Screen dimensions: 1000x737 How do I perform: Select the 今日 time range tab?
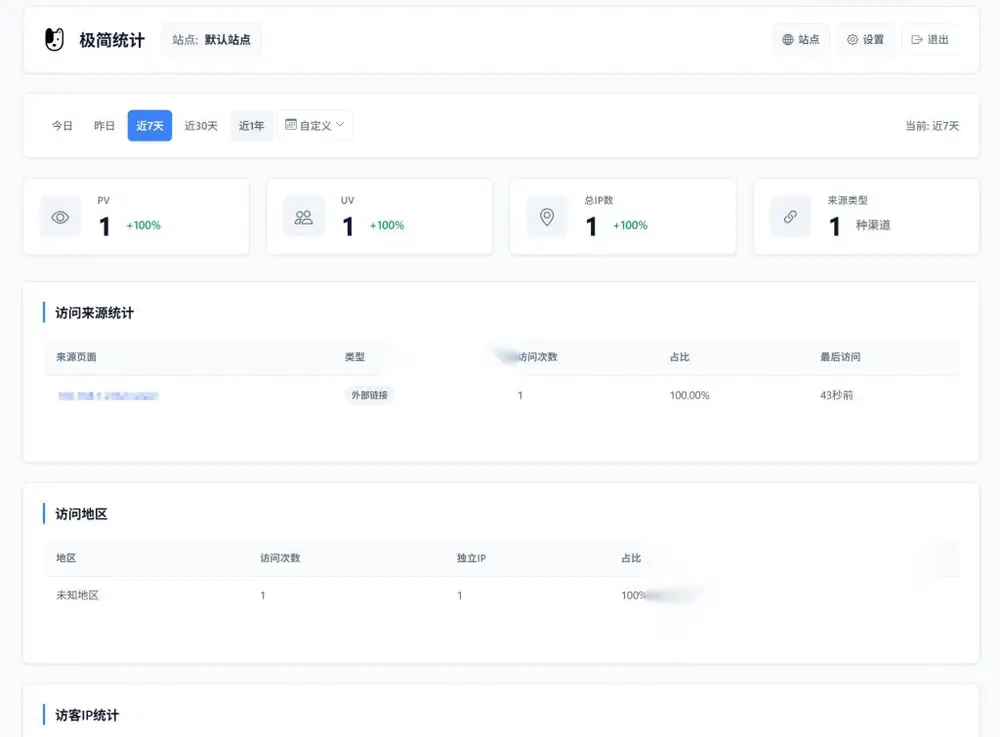[x=62, y=126]
